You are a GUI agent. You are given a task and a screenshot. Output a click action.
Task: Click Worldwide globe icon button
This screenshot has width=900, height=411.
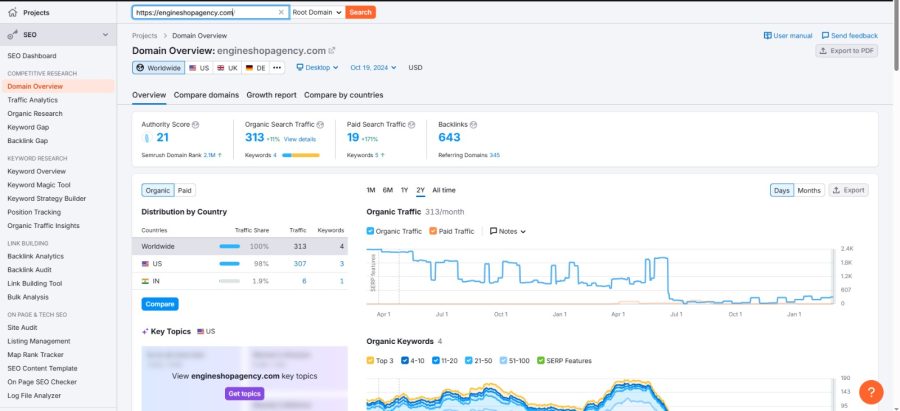[x=158, y=68]
